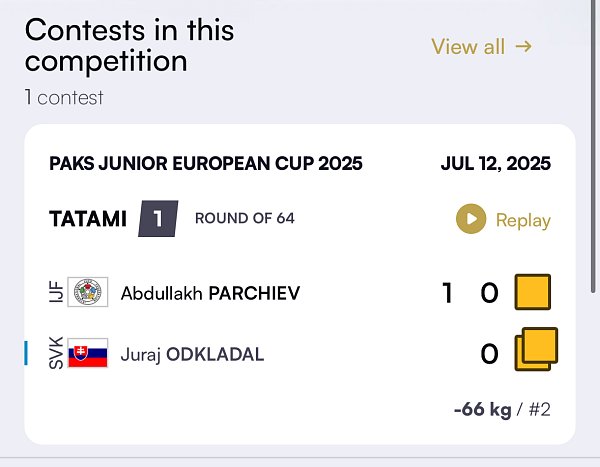Click the Round of 64 label

[245, 218]
